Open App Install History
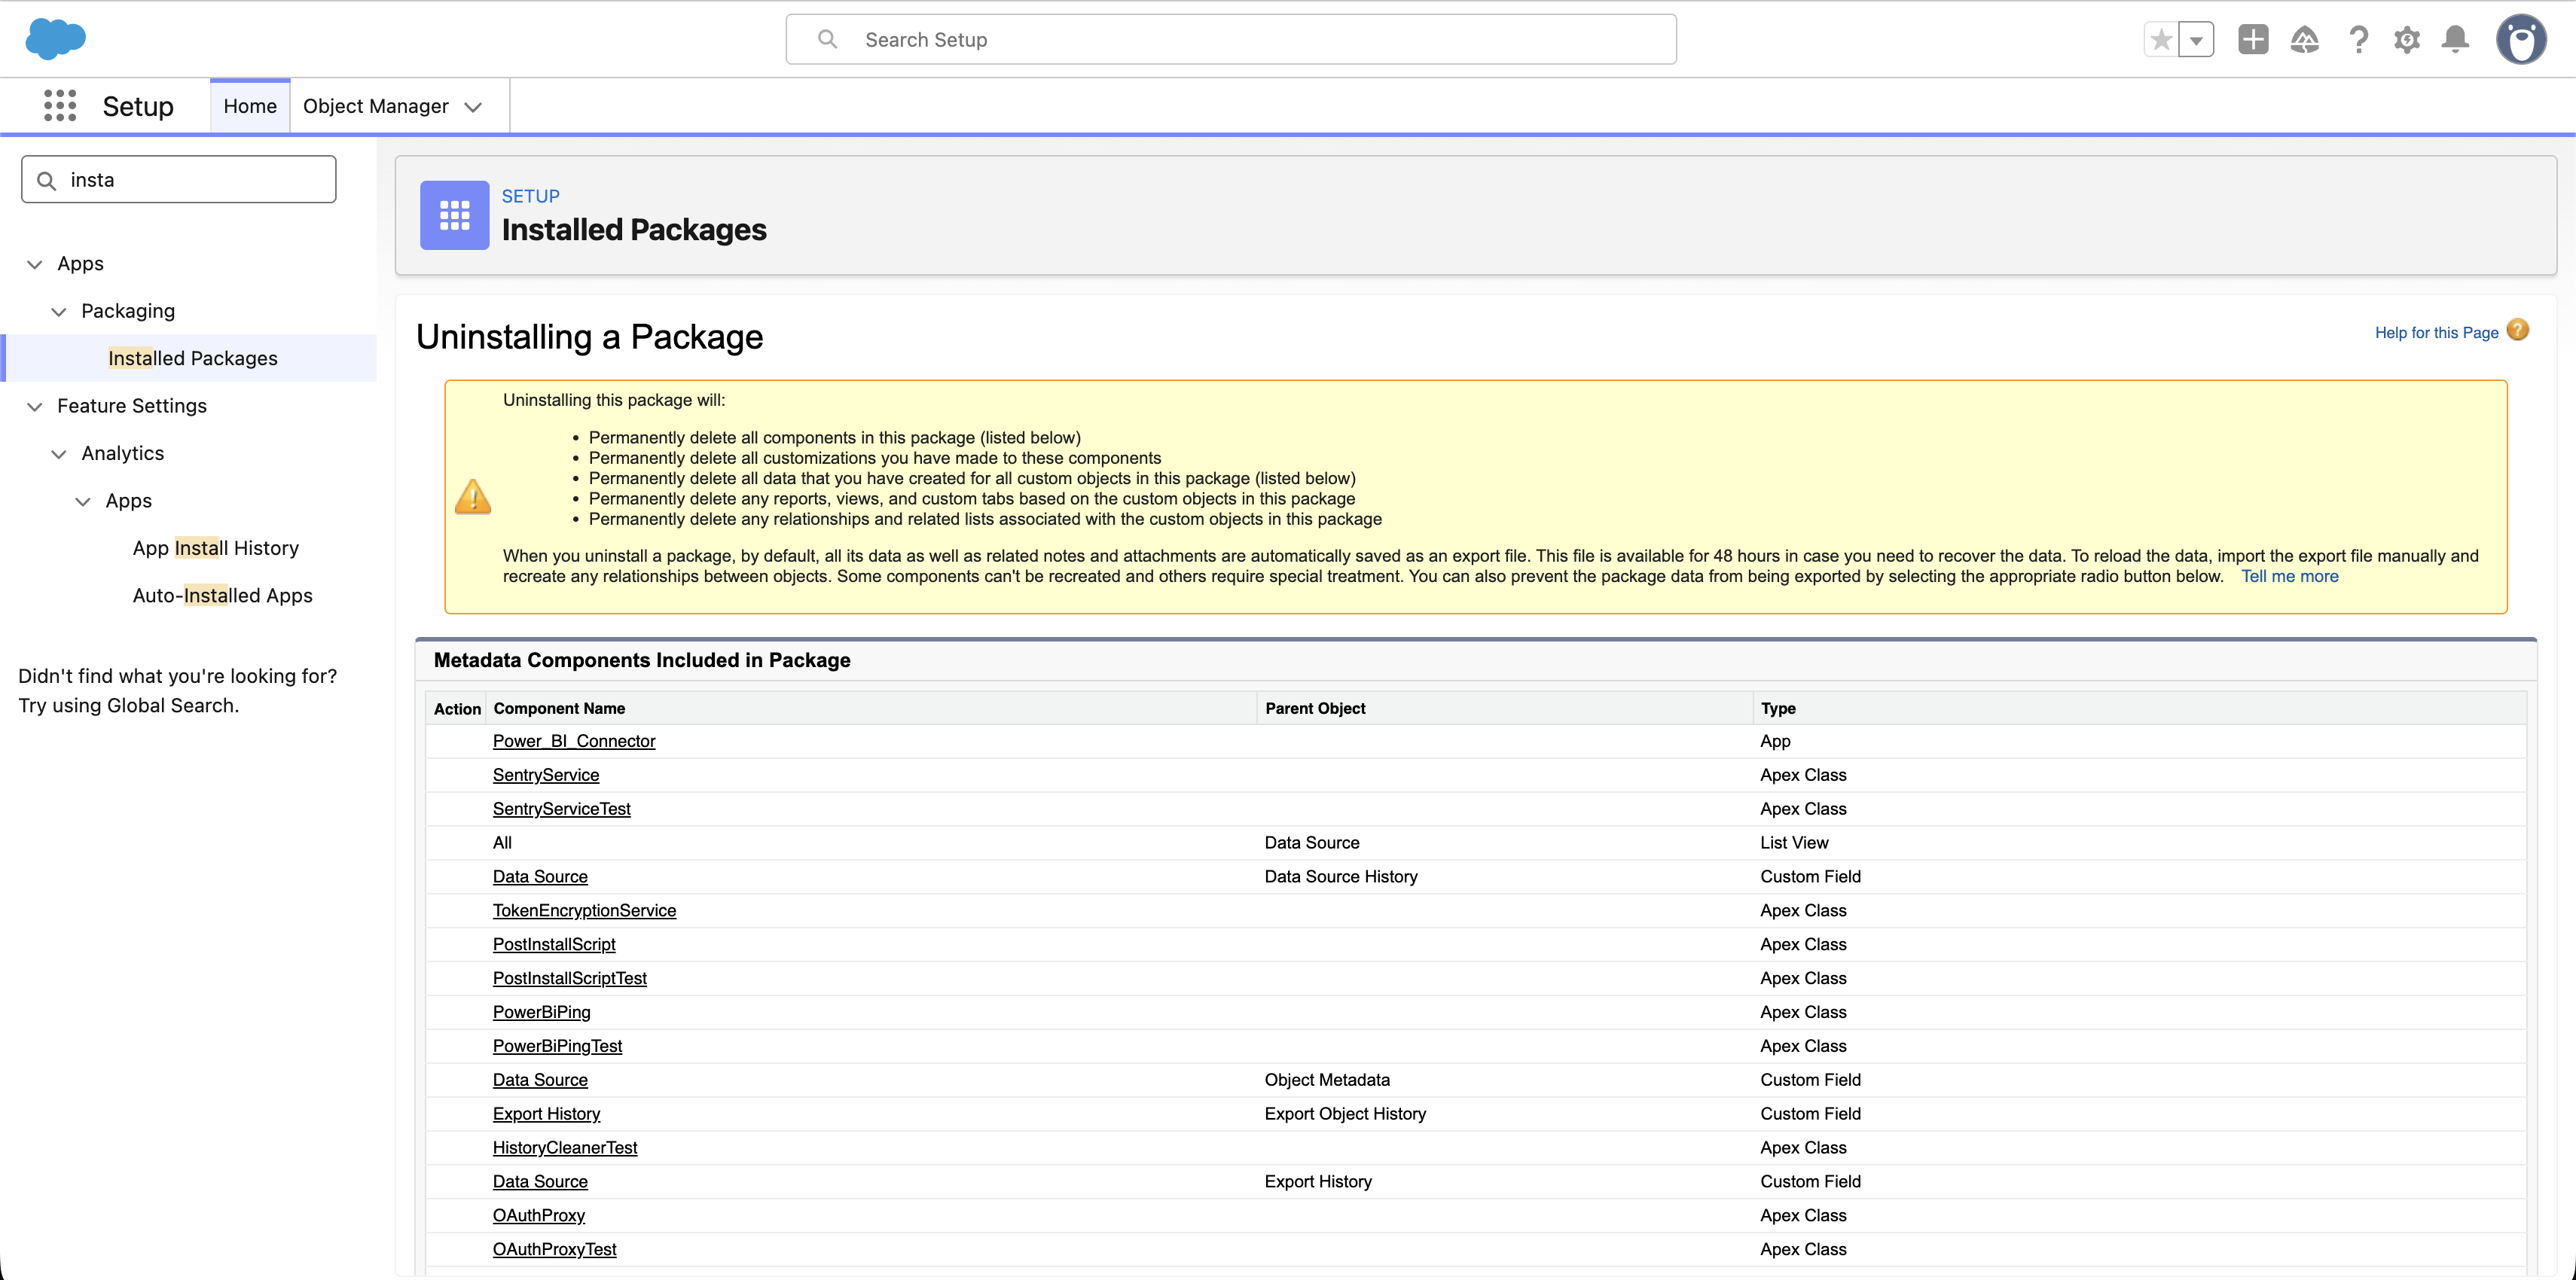 tap(216, 548)
